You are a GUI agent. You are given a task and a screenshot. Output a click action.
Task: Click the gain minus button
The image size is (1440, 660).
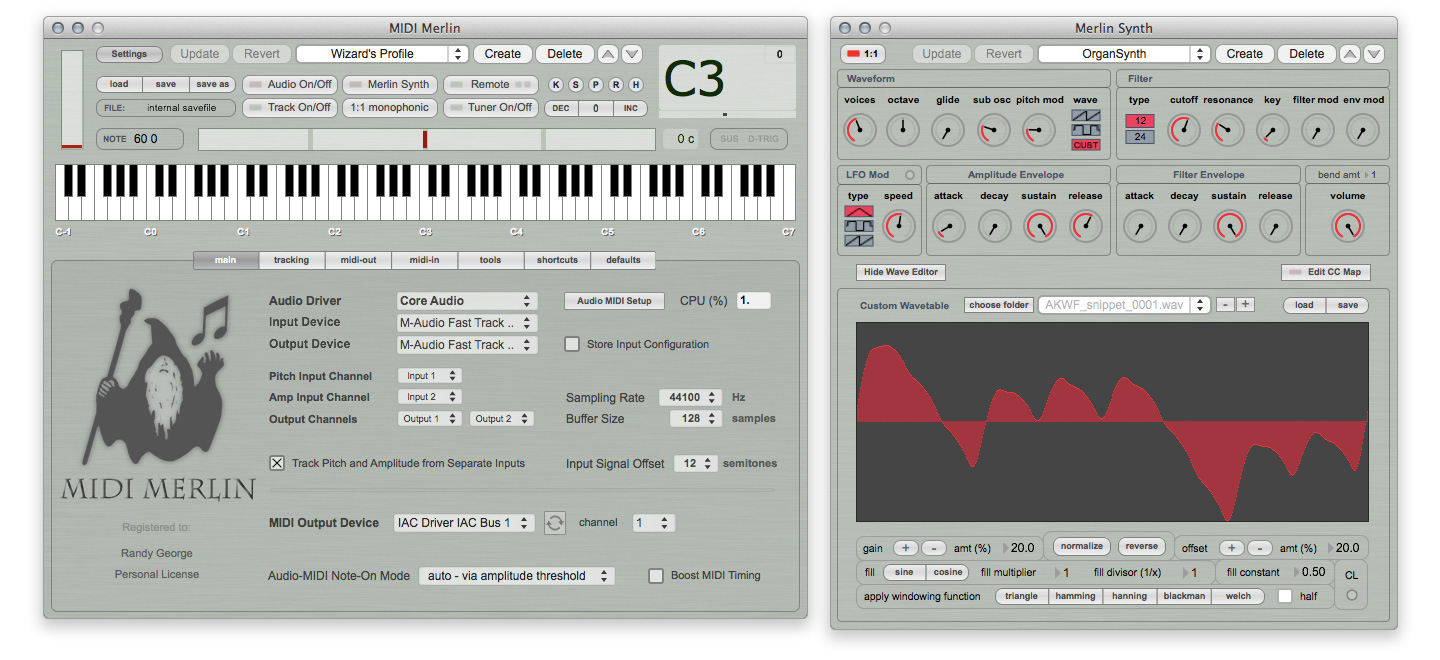click(x=932, y=548)
